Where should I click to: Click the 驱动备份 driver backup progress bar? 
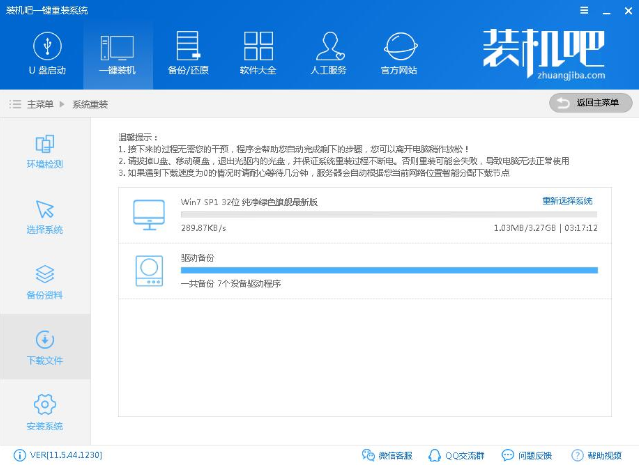click(388, 270)
